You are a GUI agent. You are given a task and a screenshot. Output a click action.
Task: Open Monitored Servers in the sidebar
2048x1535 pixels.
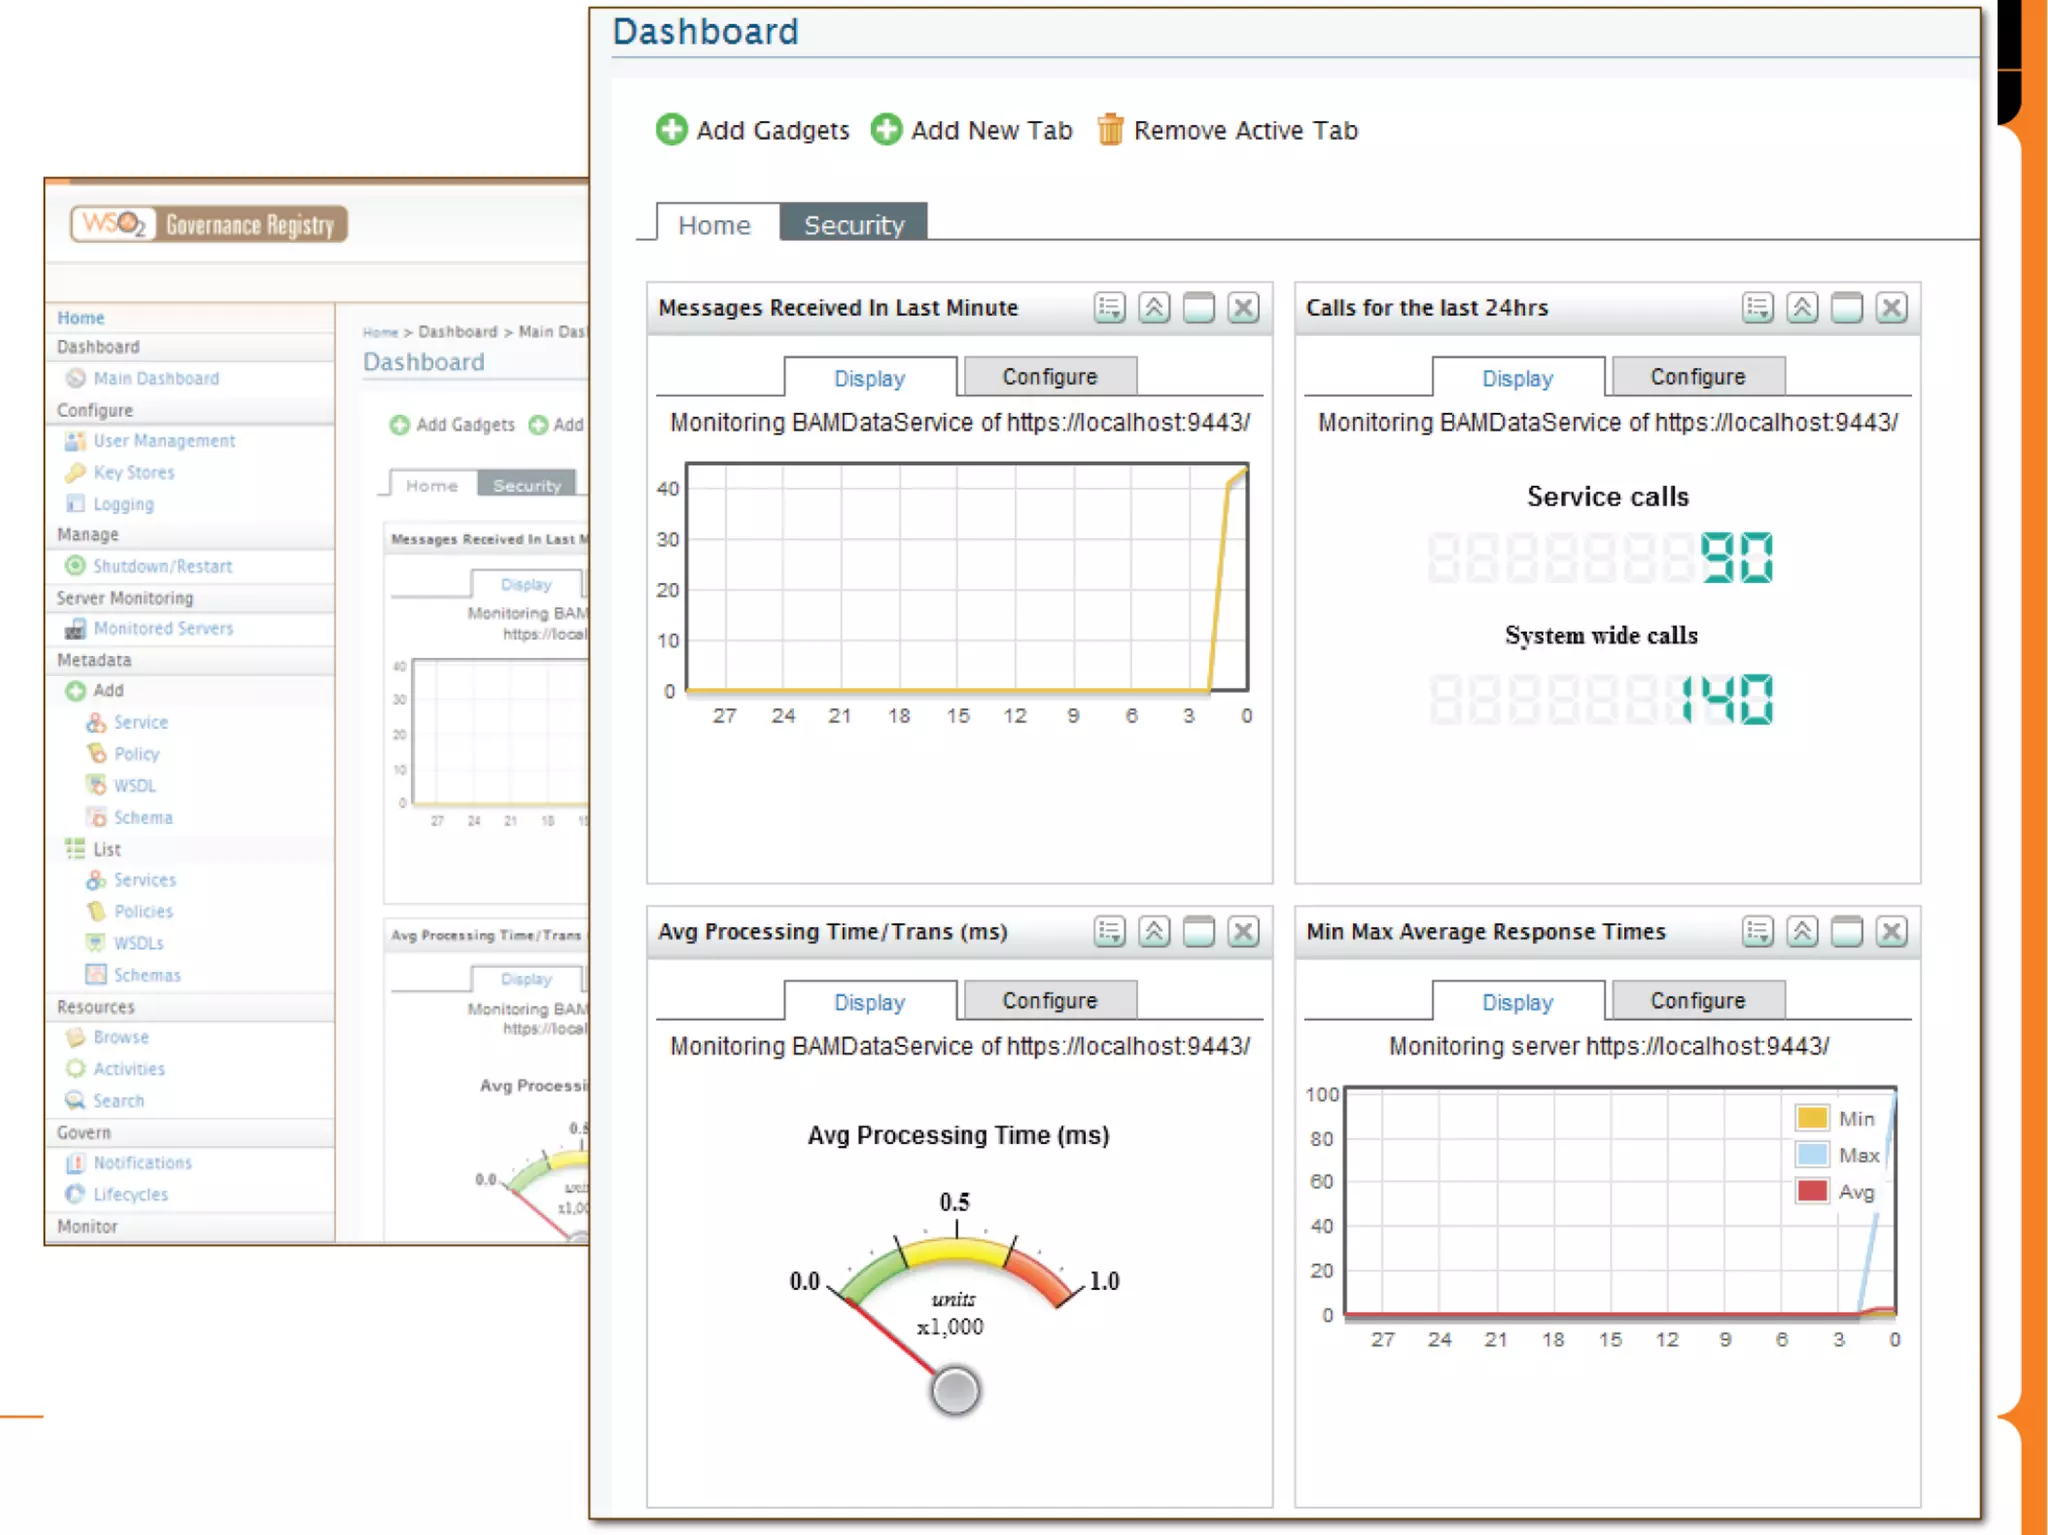click(164, 628)
